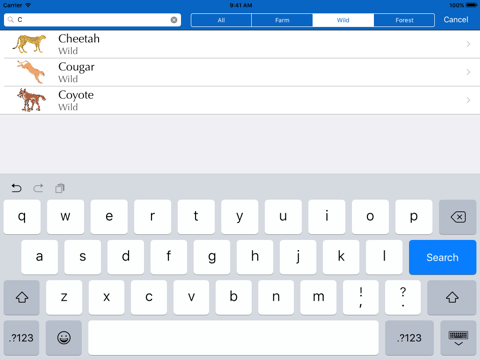Tap the backspace delete key
Viewport: 480px width, 360px height.
457,217
